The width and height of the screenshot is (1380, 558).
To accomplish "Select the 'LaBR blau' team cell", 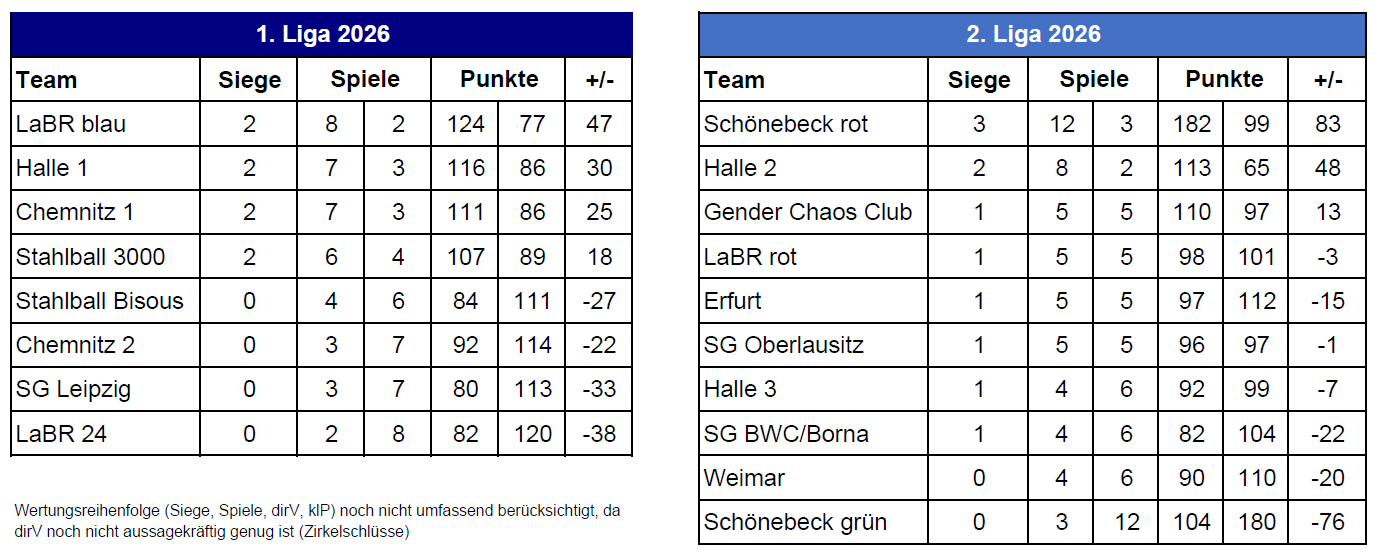I will tap(71, 124).
